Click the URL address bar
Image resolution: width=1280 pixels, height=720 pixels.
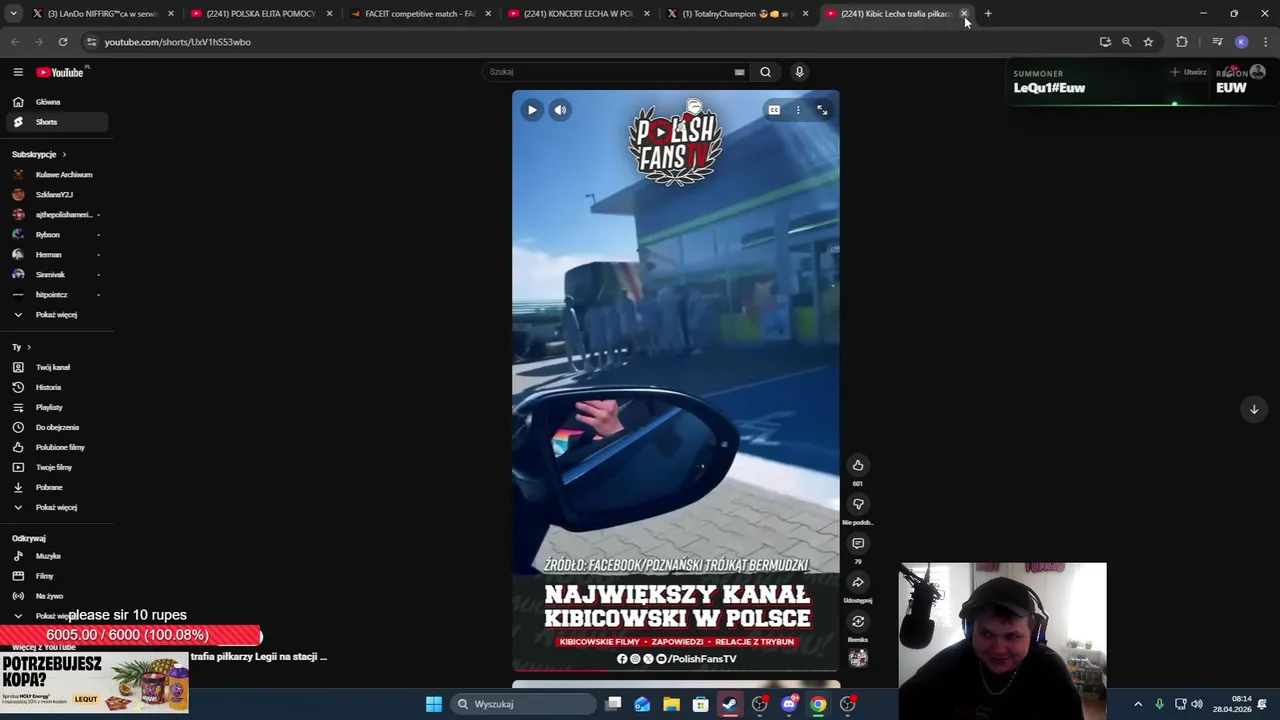[590, 42]
